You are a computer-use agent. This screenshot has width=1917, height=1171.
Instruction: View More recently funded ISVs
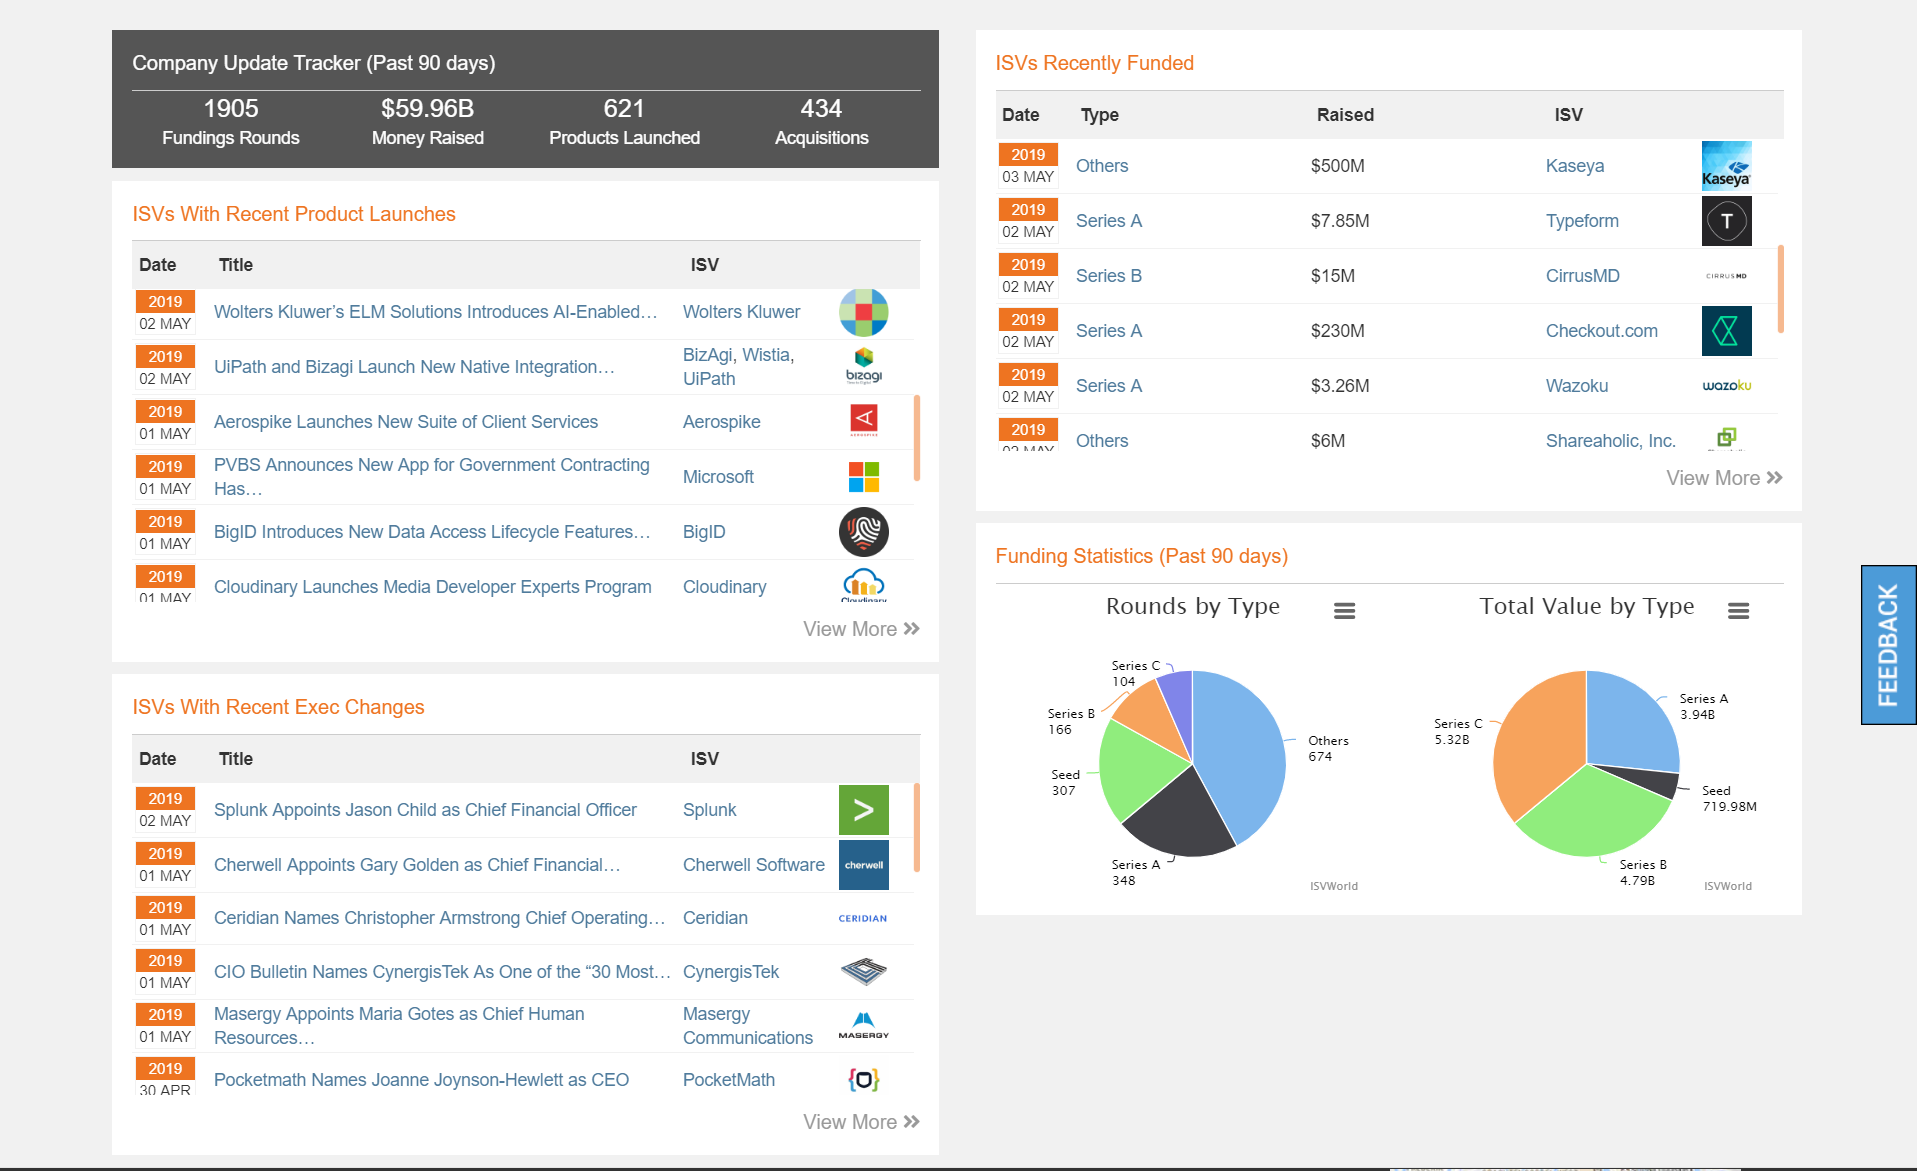point(1724,478)
